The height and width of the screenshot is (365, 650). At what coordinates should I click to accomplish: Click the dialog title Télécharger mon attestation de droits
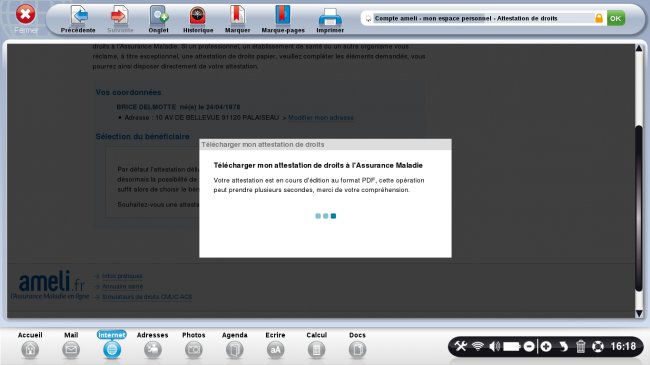pyautogui.click(x=263, y=144)
